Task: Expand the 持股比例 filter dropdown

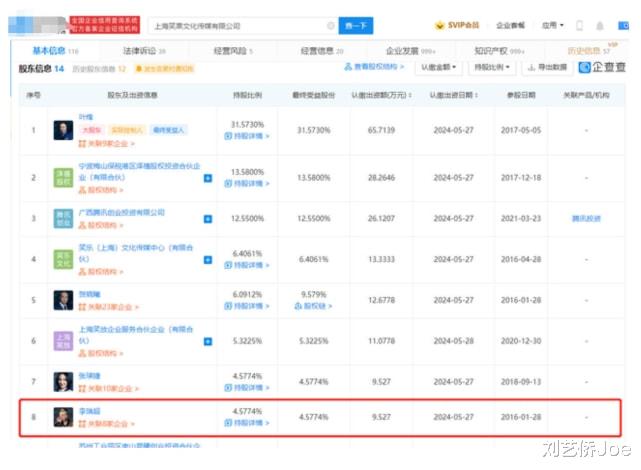Action: 492,67
